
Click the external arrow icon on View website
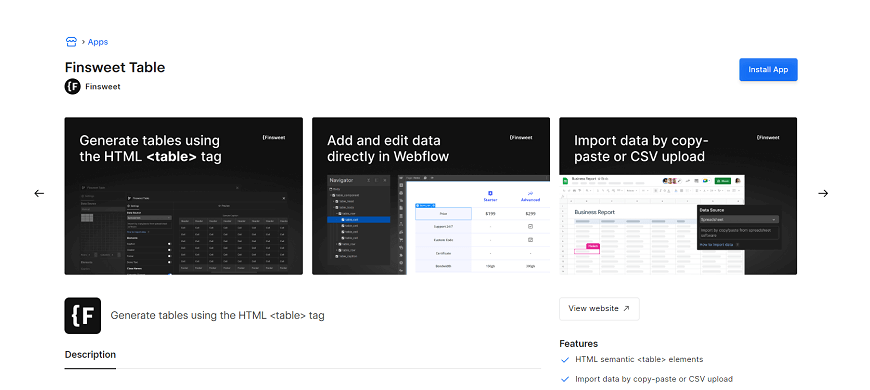coord(626,309)
